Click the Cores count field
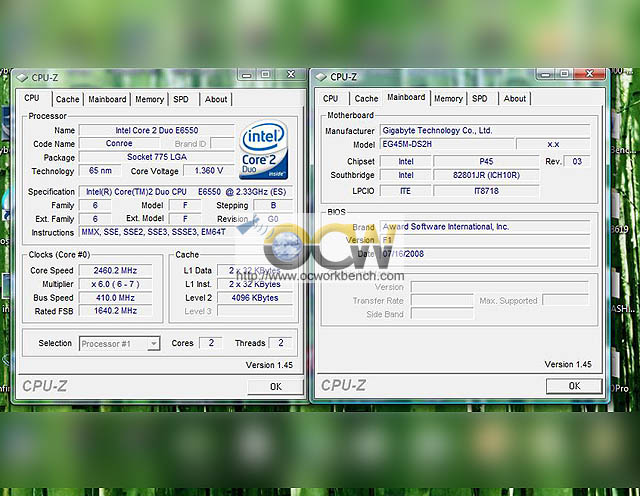Viewport: 640px width, 496px height. tap(211, 343)
